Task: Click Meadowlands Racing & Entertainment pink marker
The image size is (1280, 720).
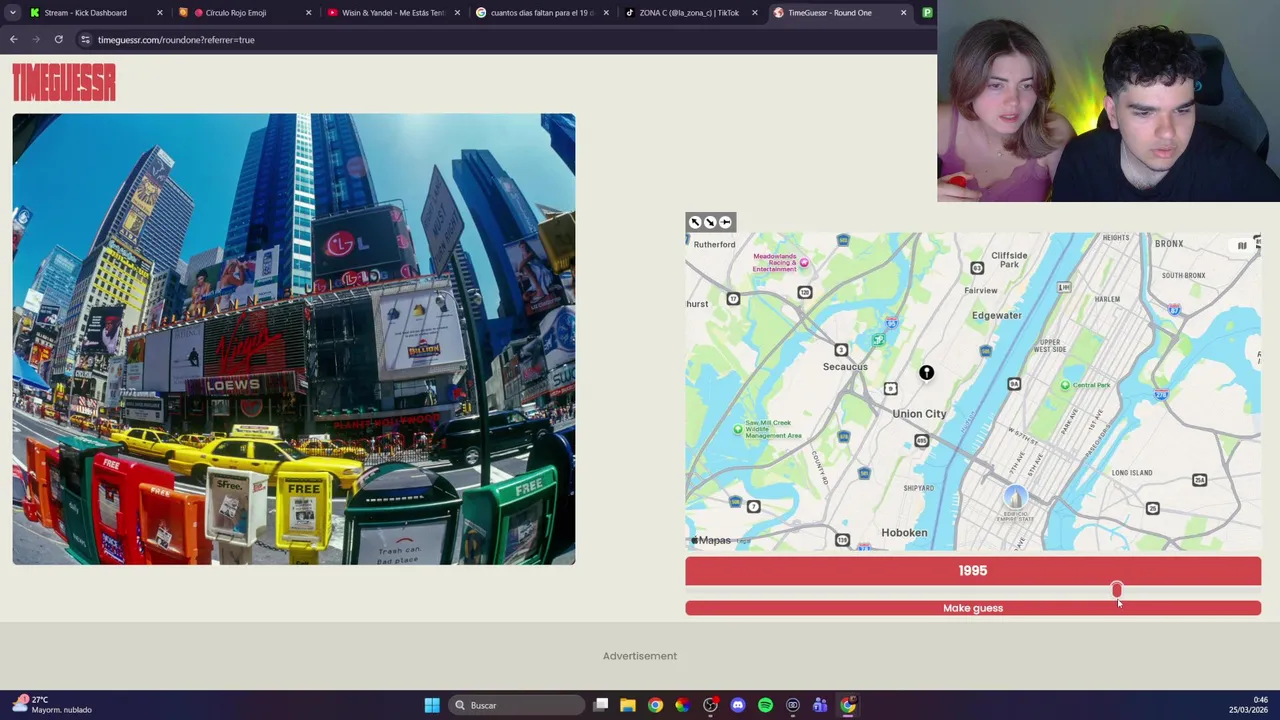Action: 804,262
